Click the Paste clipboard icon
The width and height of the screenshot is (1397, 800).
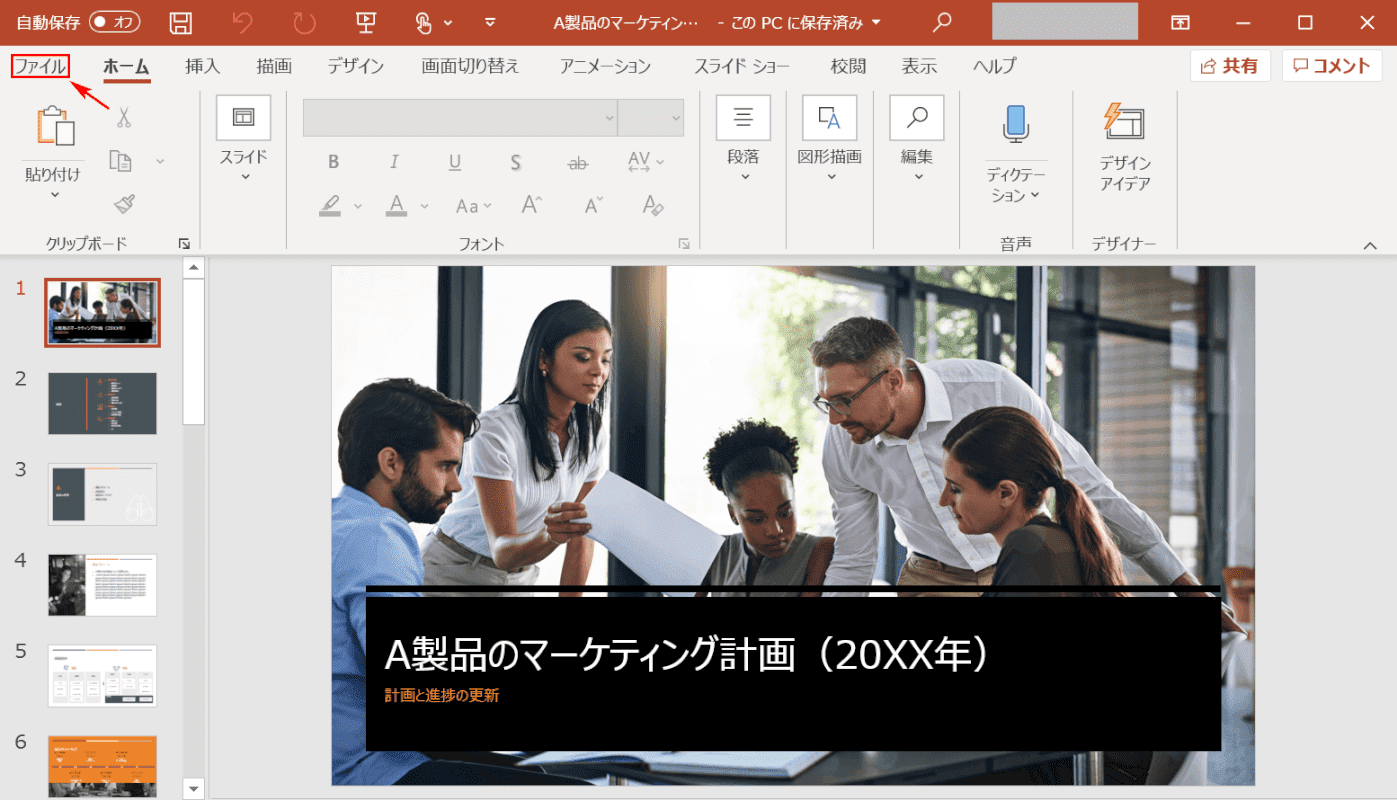(x=55, y=127)
